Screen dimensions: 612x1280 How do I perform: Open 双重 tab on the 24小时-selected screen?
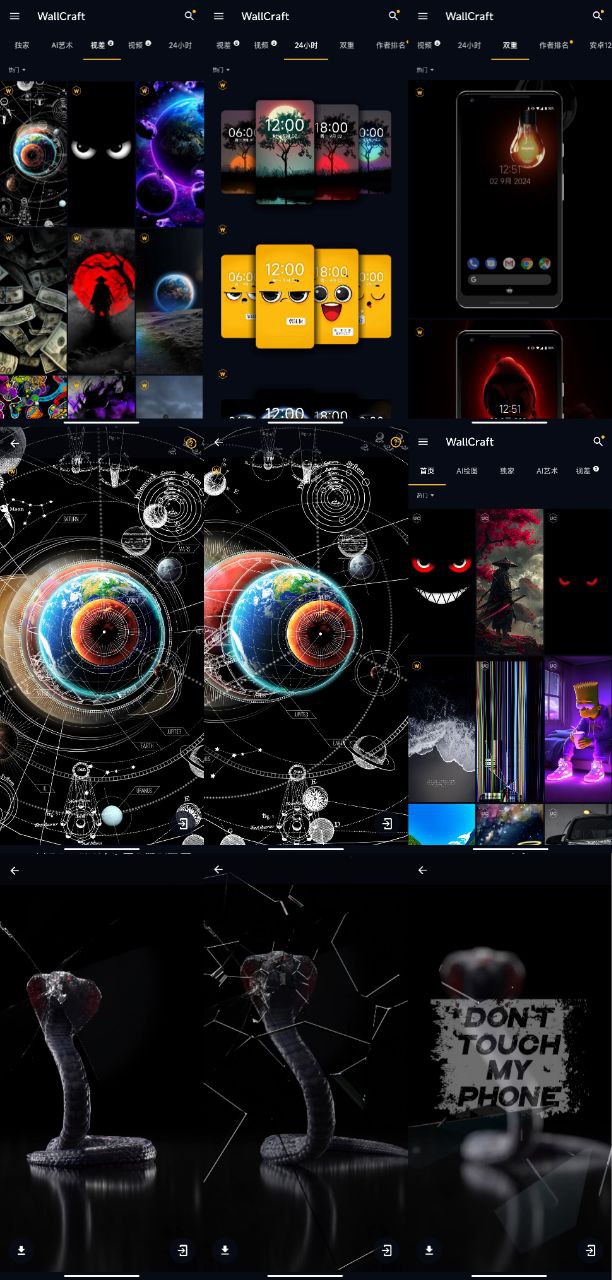(346, 45)
